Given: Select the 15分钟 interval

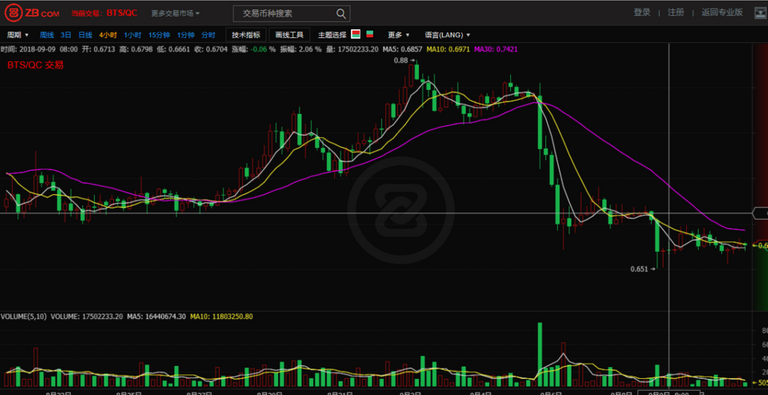Looking at the screenshot, I should click(159, 35).
